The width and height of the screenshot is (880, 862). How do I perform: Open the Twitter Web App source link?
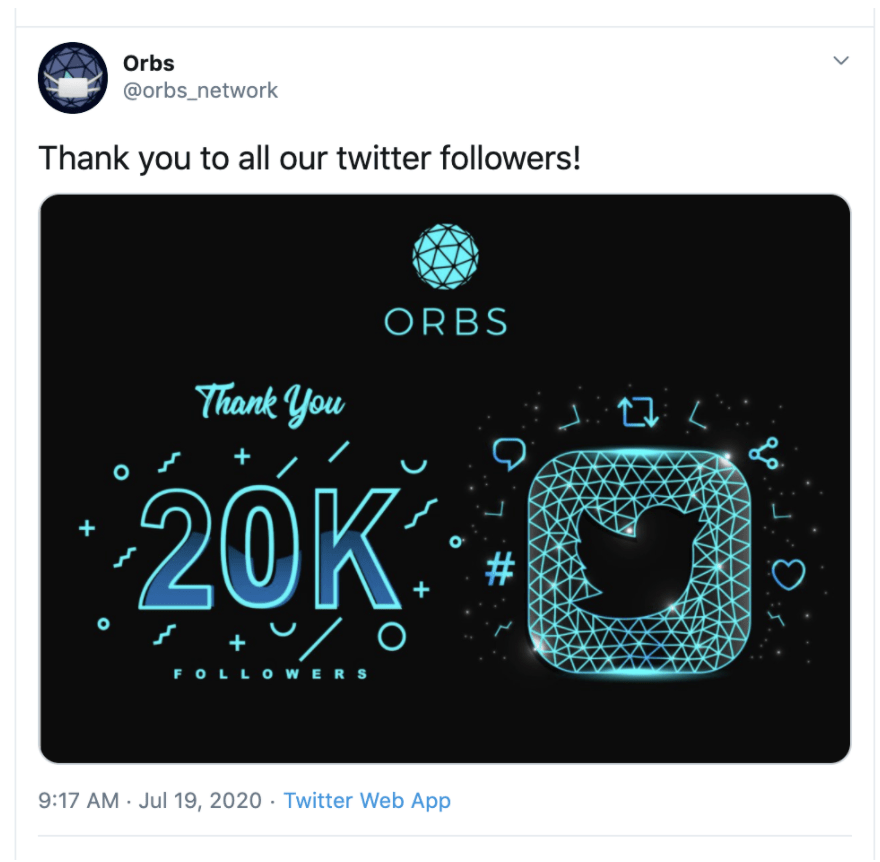coord(367,800)
